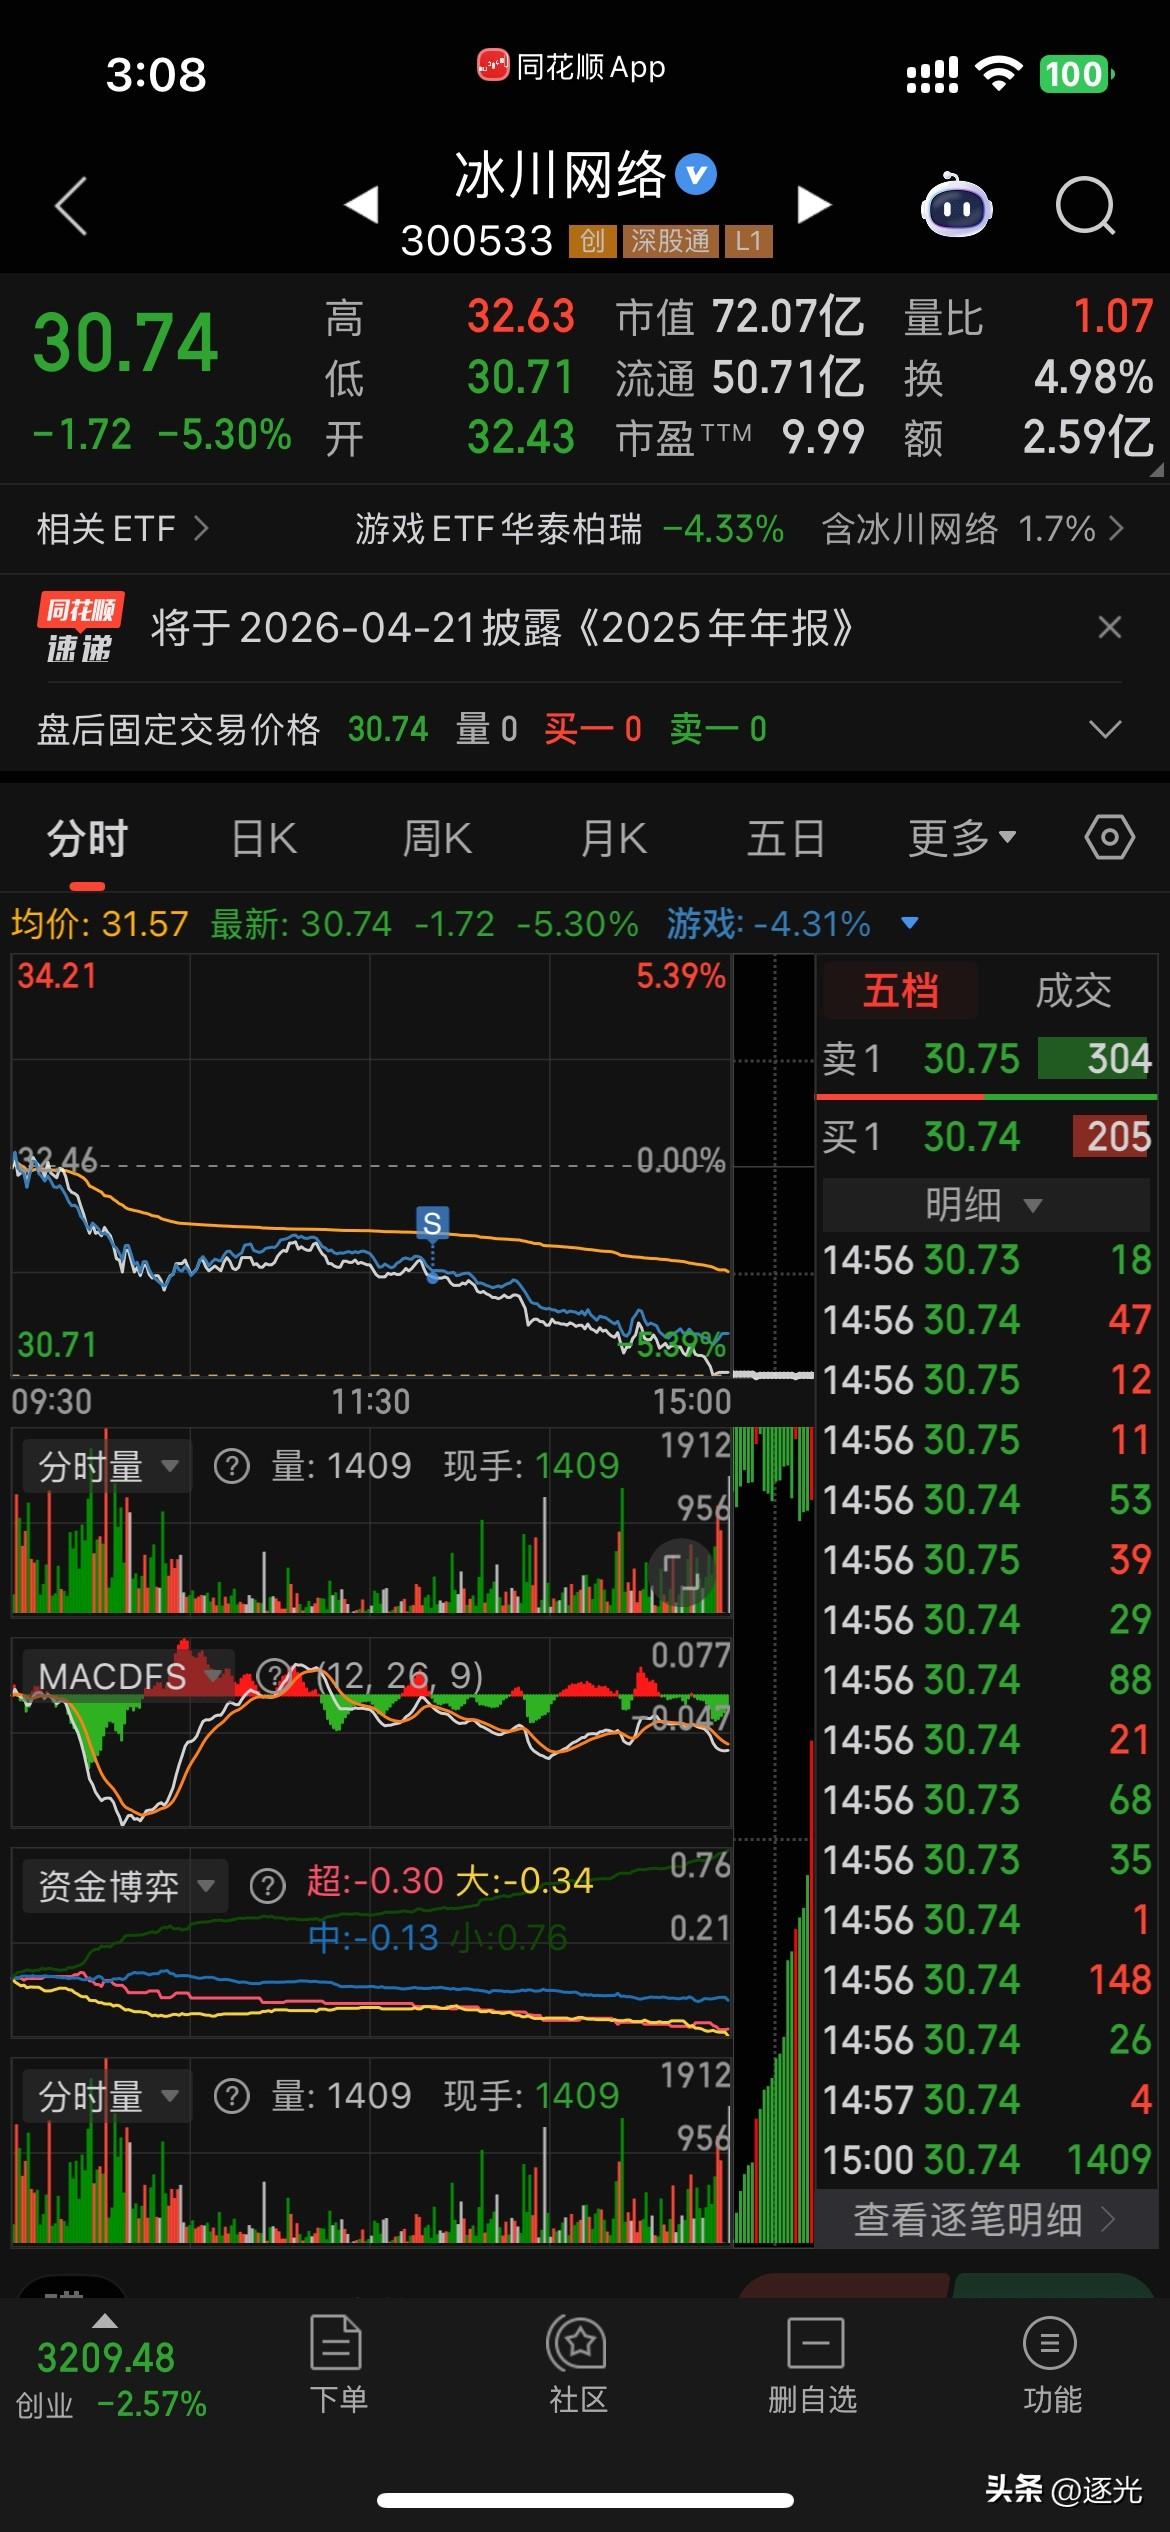The width and height of the screenshot is (1170, 2532).
Task: Open the 社区 community tab
Action: tap(577, 2366)
